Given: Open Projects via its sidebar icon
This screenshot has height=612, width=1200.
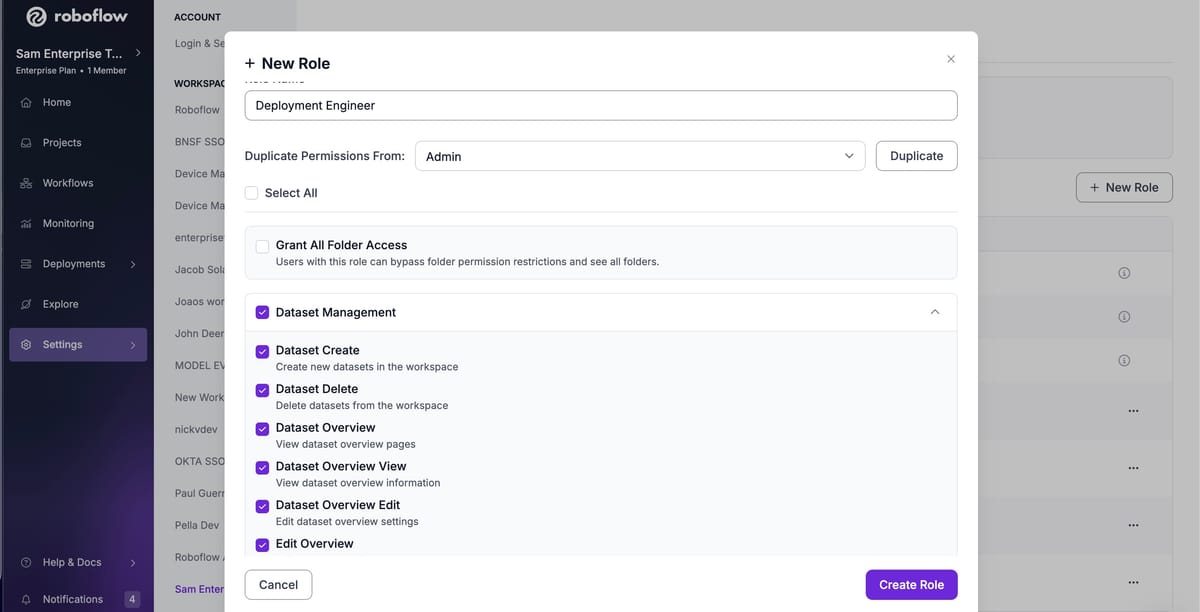Looking at the screenshot, I should [x=27, y=143].
